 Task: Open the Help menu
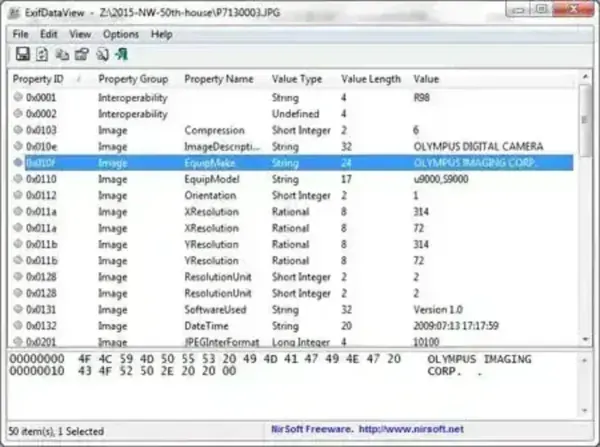[x=161, y=34]
